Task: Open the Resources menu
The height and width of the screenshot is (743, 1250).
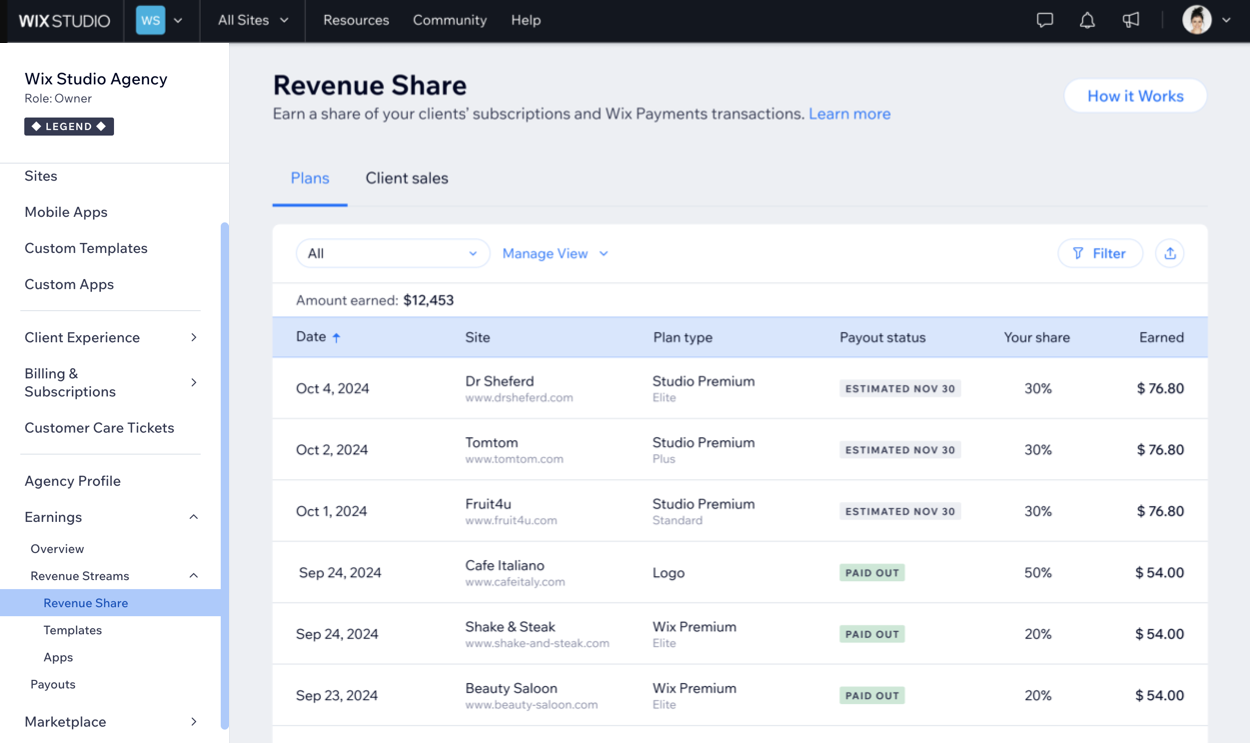Action: (356, 20)
